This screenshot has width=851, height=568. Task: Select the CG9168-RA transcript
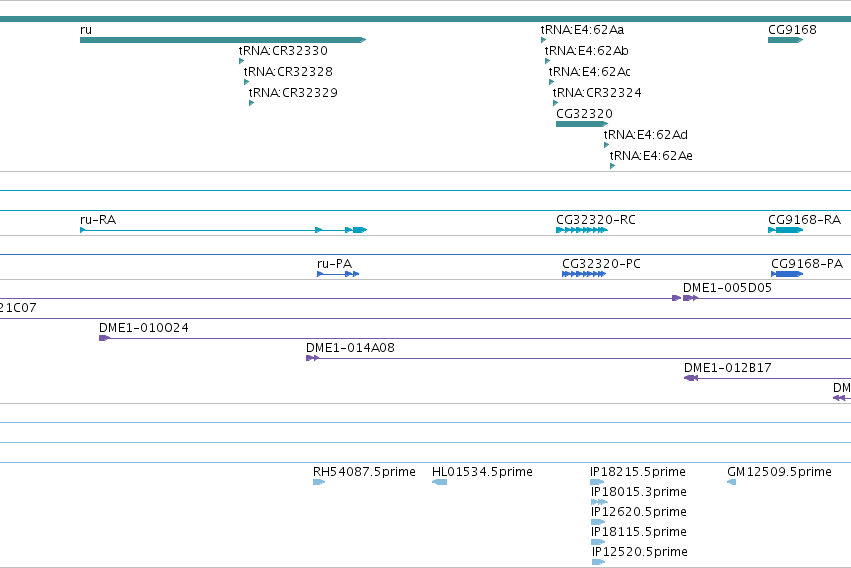click(x=785, y=230)
